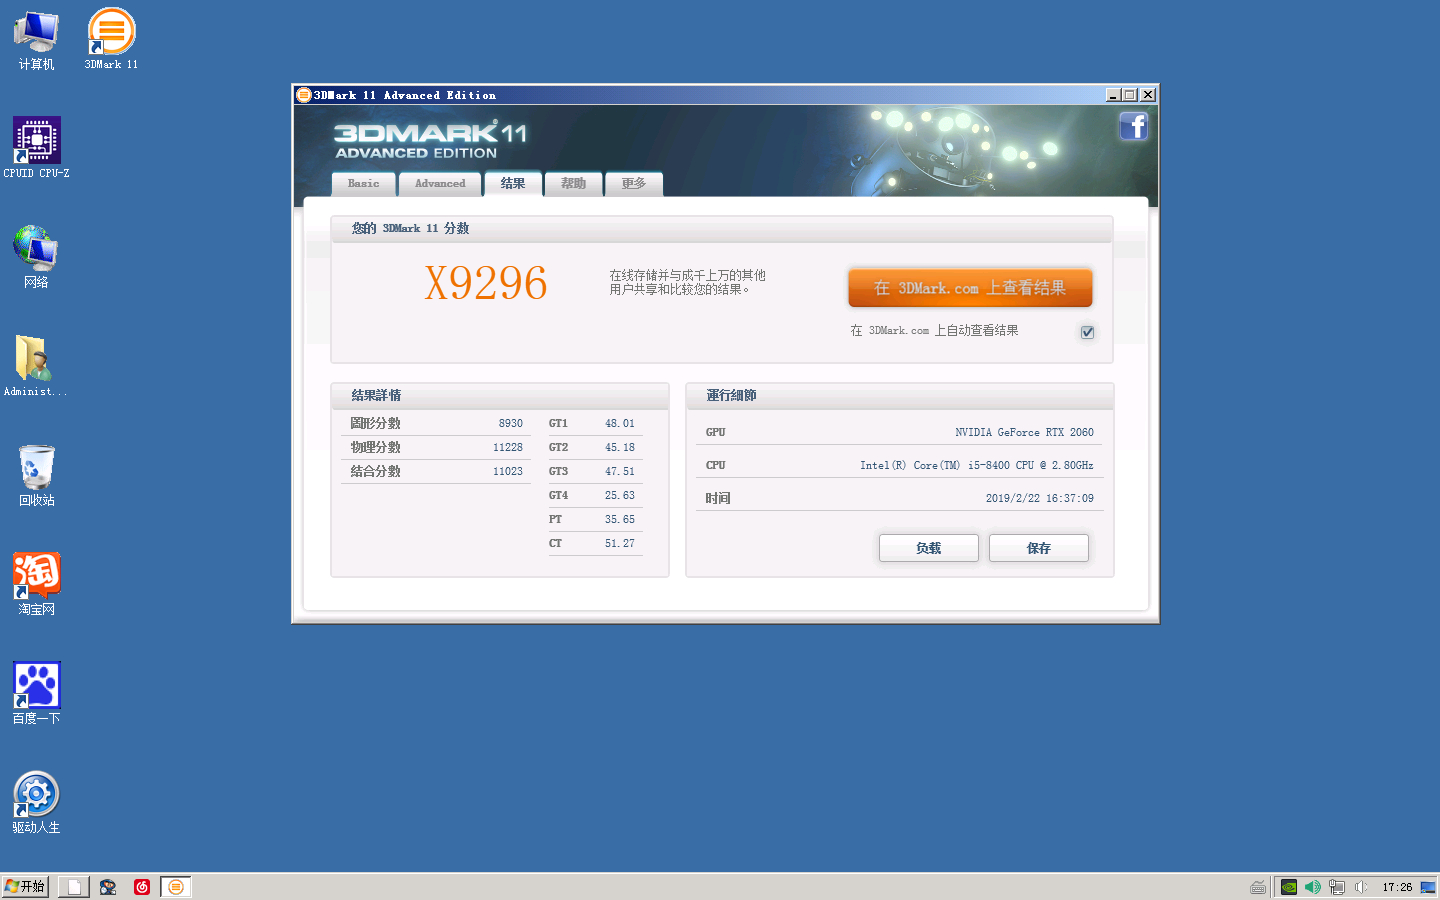This screenshot has width=1440, height=900.
Task: Click the 3DMark window title bar icon
Action: (304, 95)
